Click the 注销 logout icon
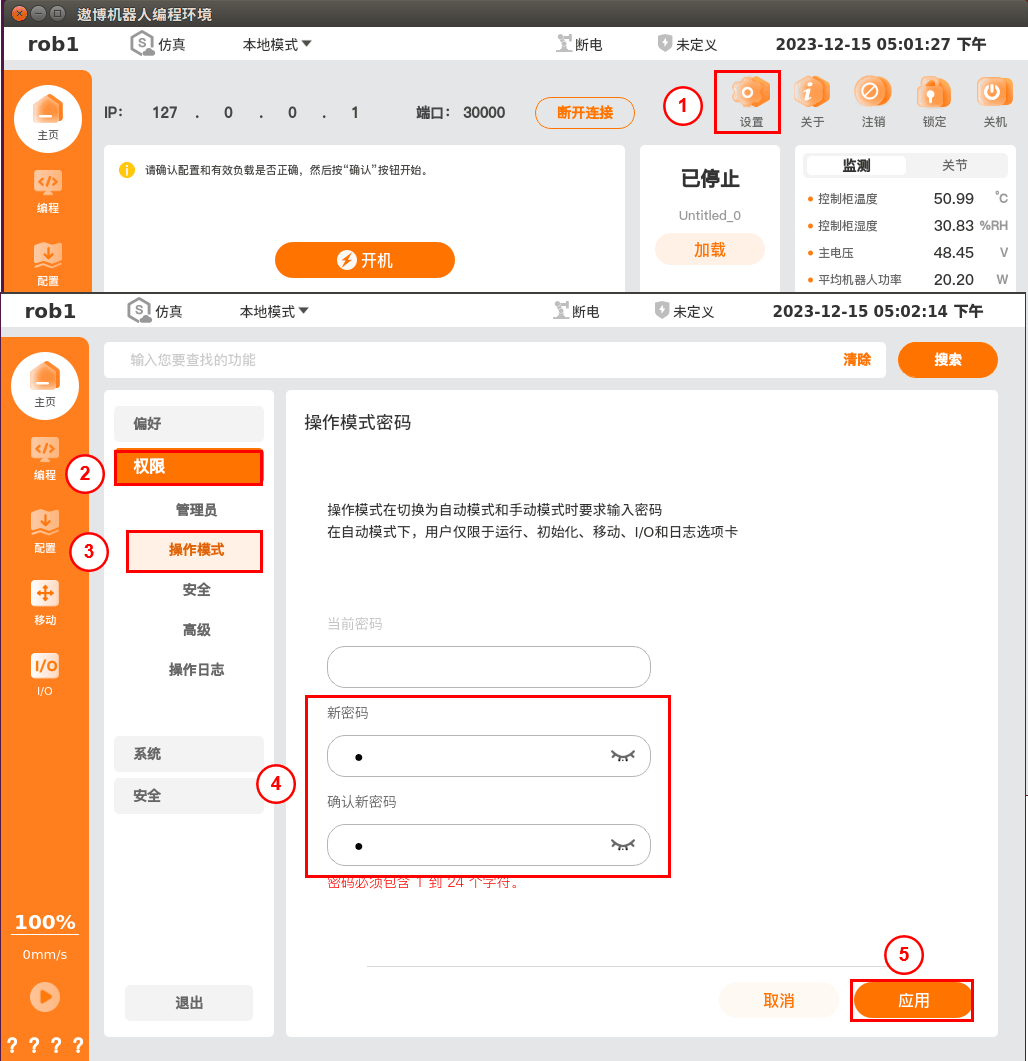 coord(872,93)
